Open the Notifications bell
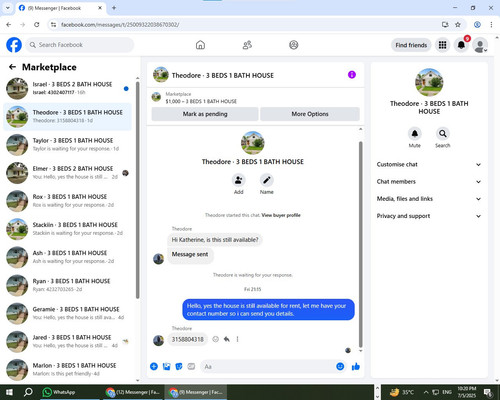This screenshot has height=400, width=500. click(461, 45)
